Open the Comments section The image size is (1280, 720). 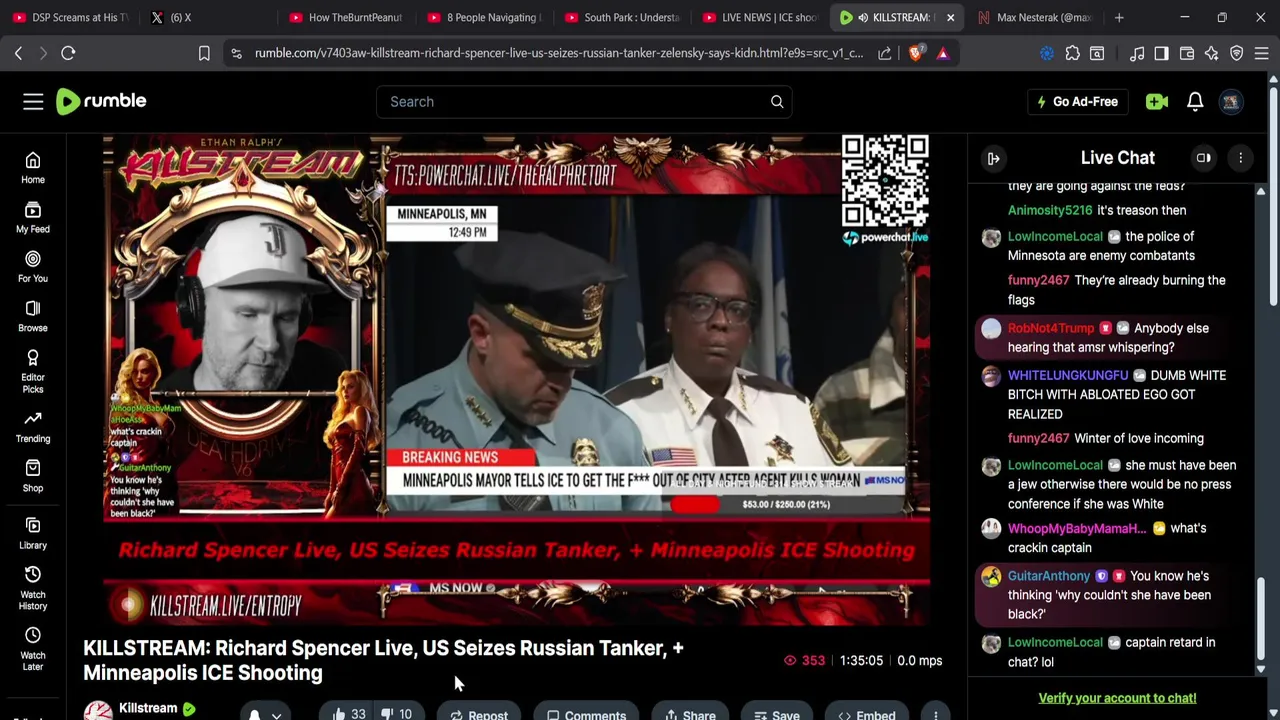point(586,713)
